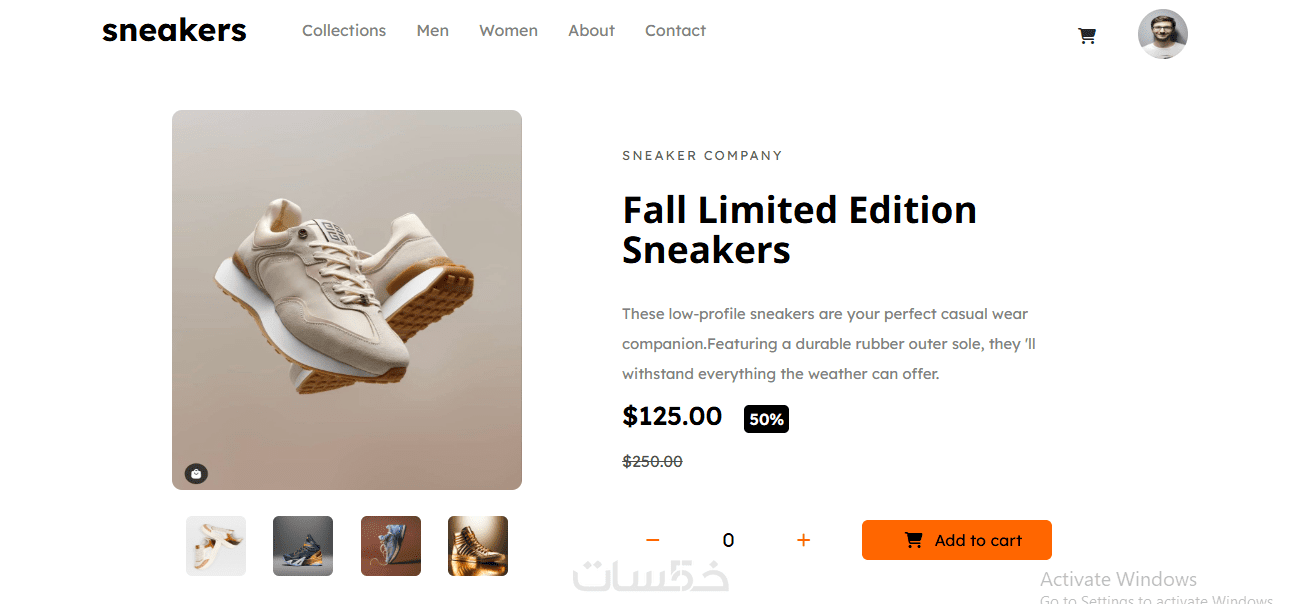Click the small bag icon on product image

click(x=196, y=473)
